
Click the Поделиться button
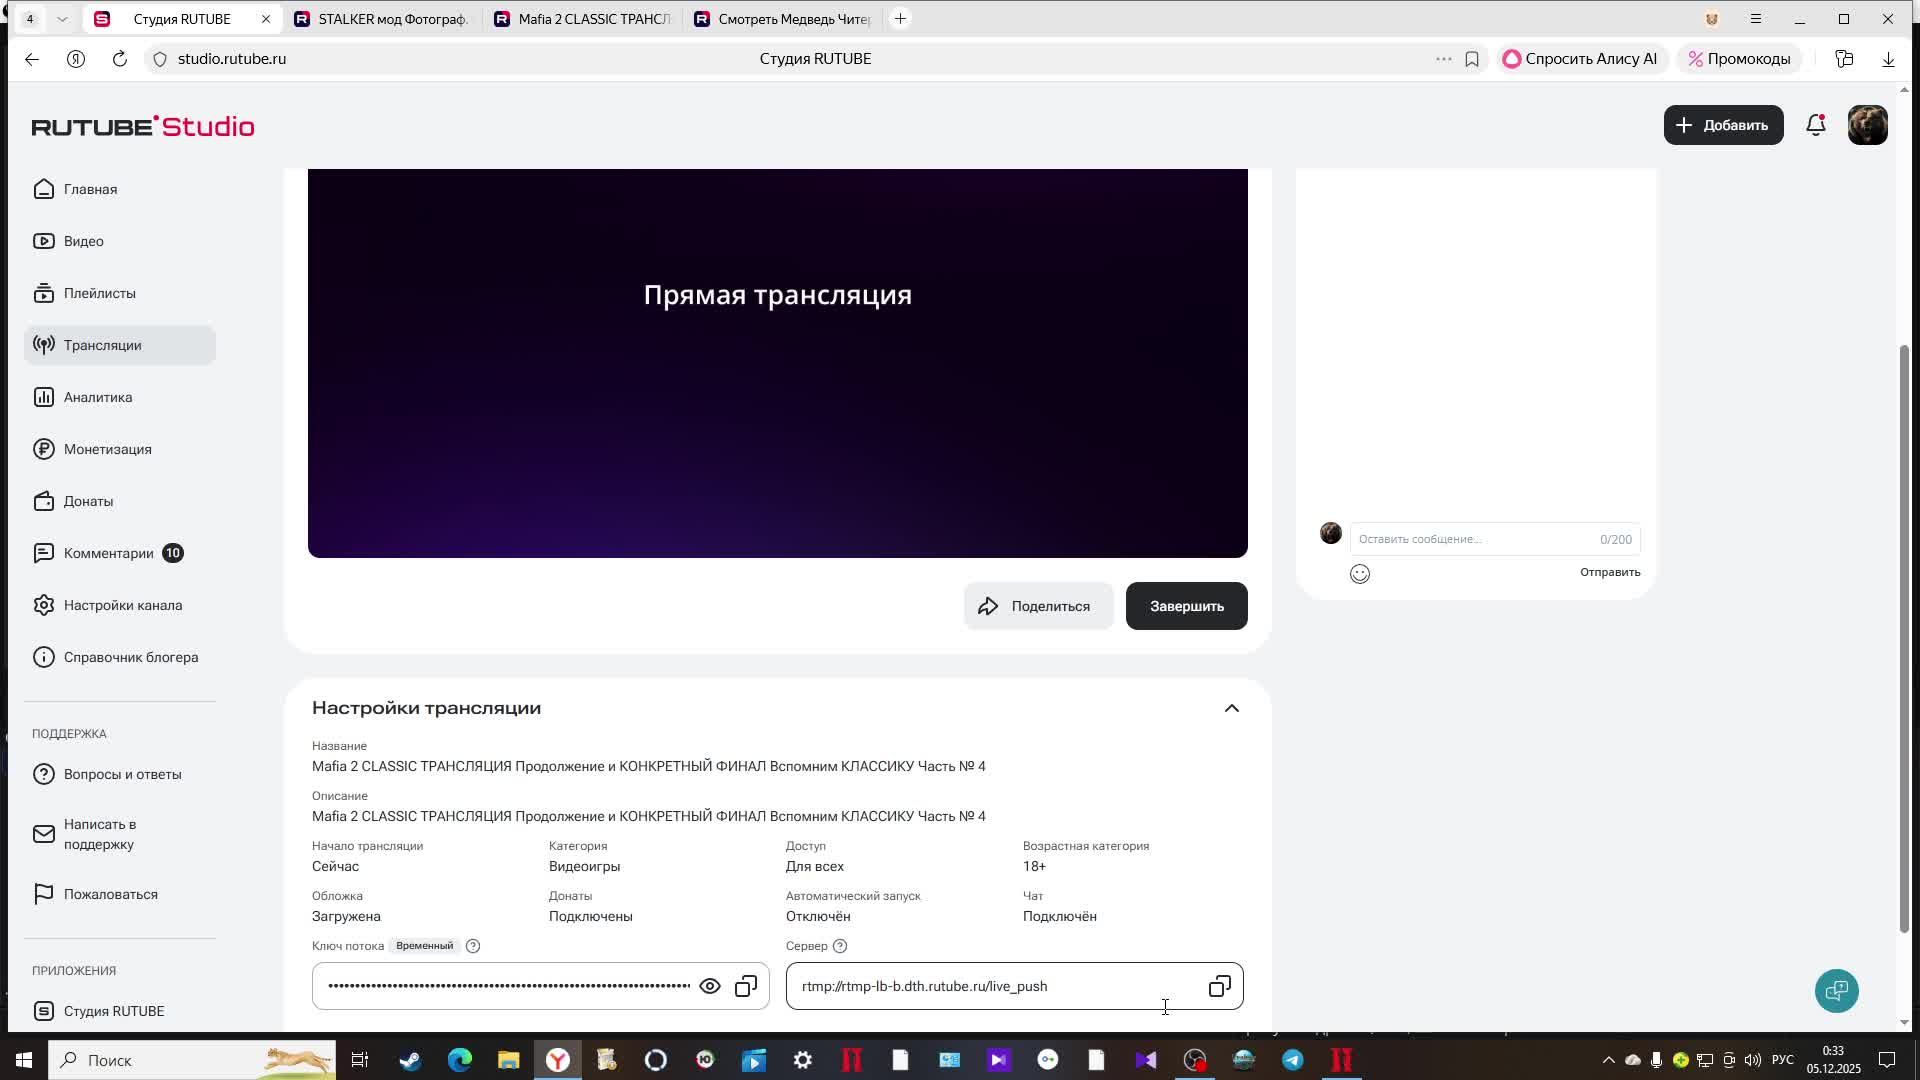1038,606
